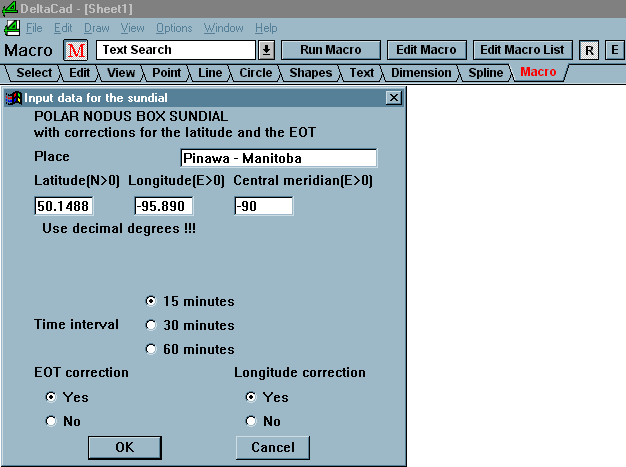Set EOT correction to No
Image resolution: width=626 pixels, height=467 pixels.
(51, 421)
